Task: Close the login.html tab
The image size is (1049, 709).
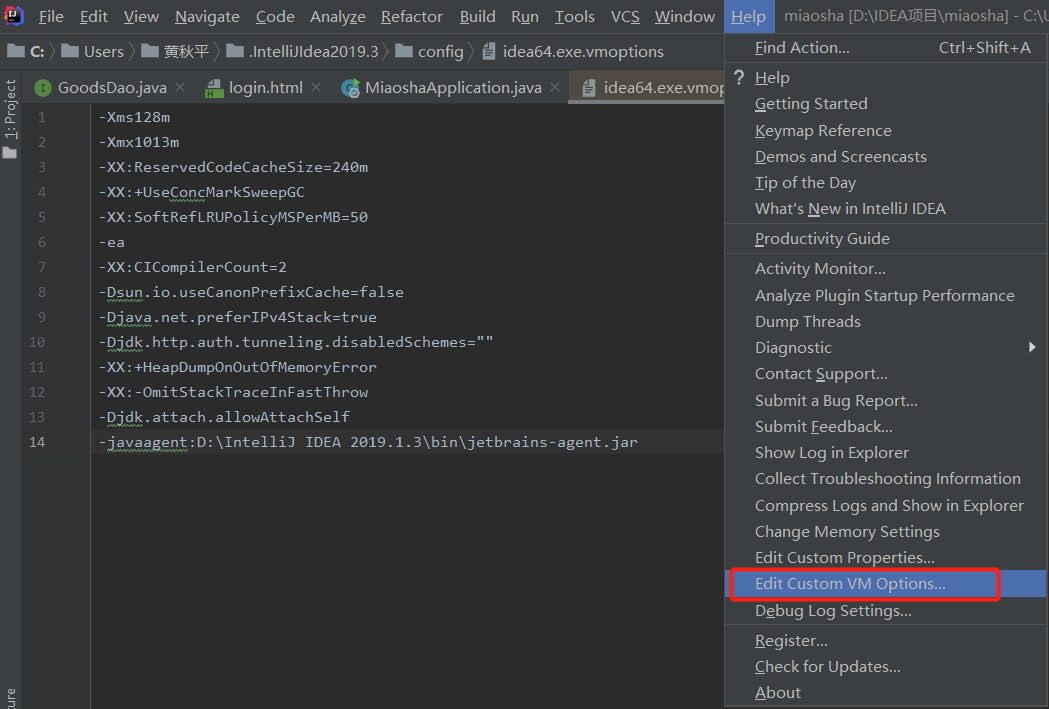Action: 316,87
